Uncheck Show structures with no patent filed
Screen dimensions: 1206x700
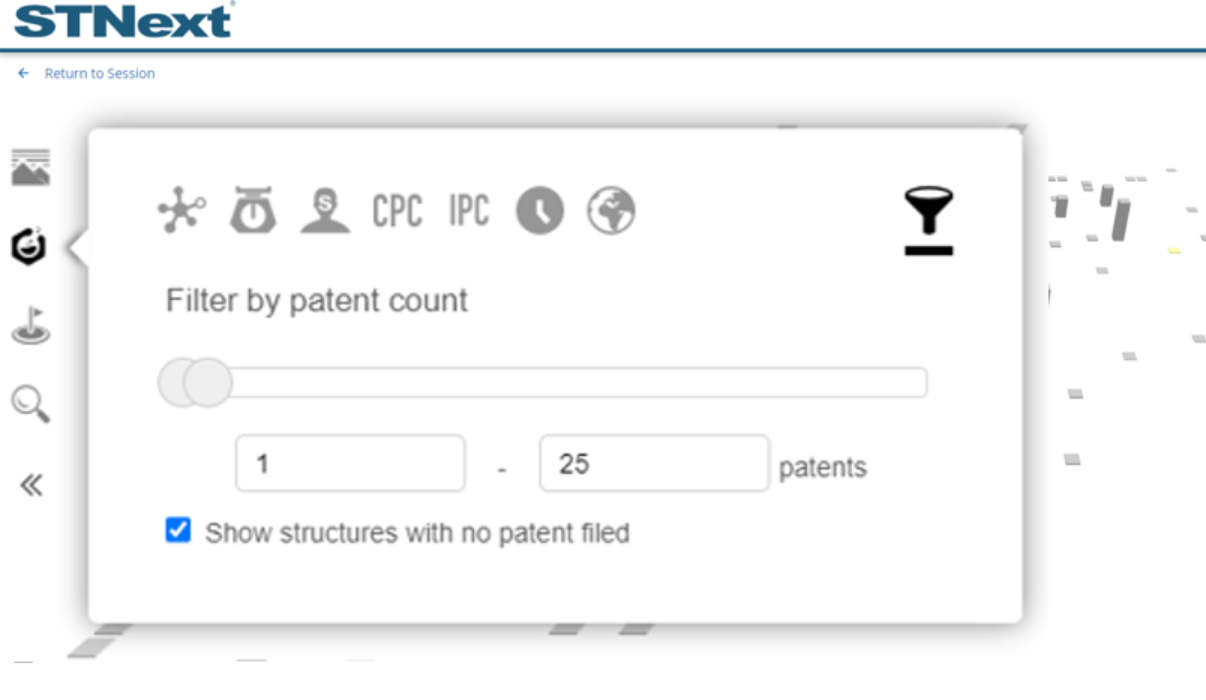coord(178,530)
